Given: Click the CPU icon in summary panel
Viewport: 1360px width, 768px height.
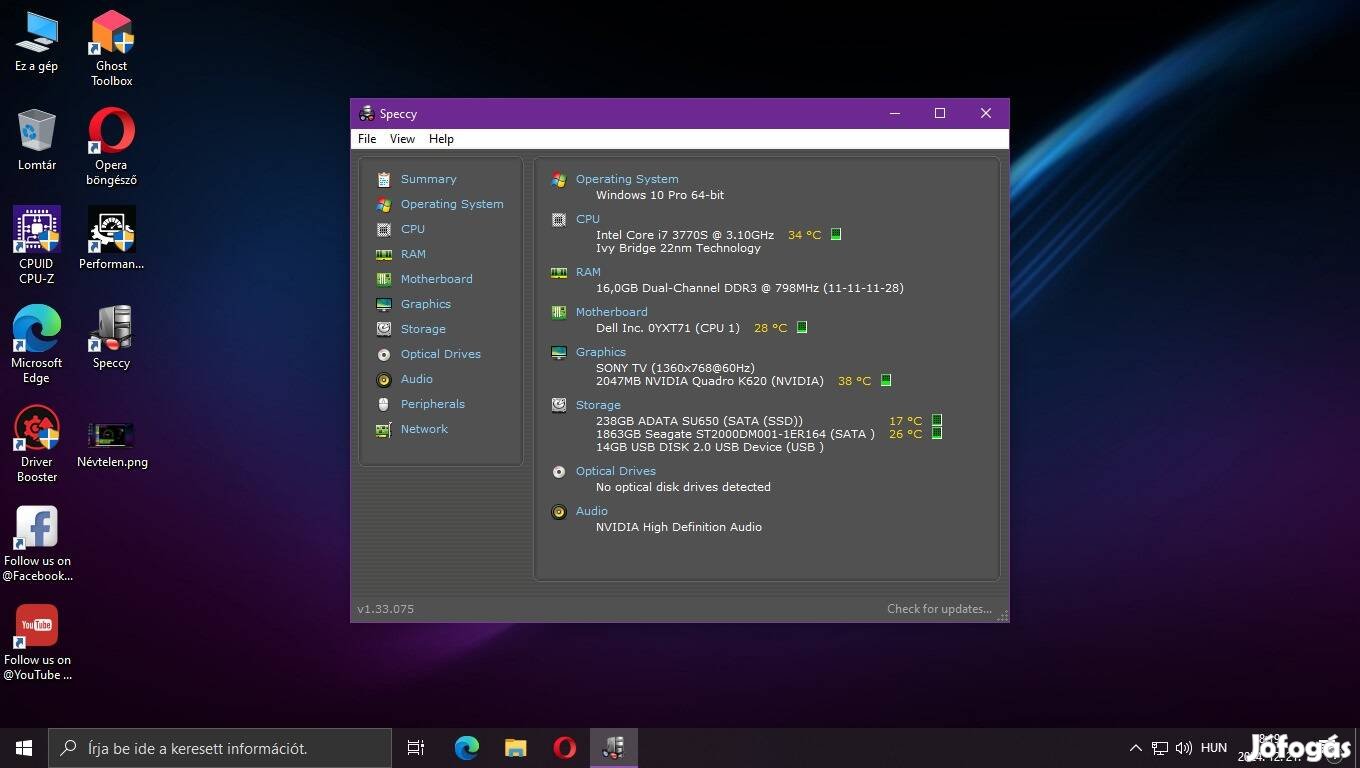Looking at the screenshot, I should (559, 220).
